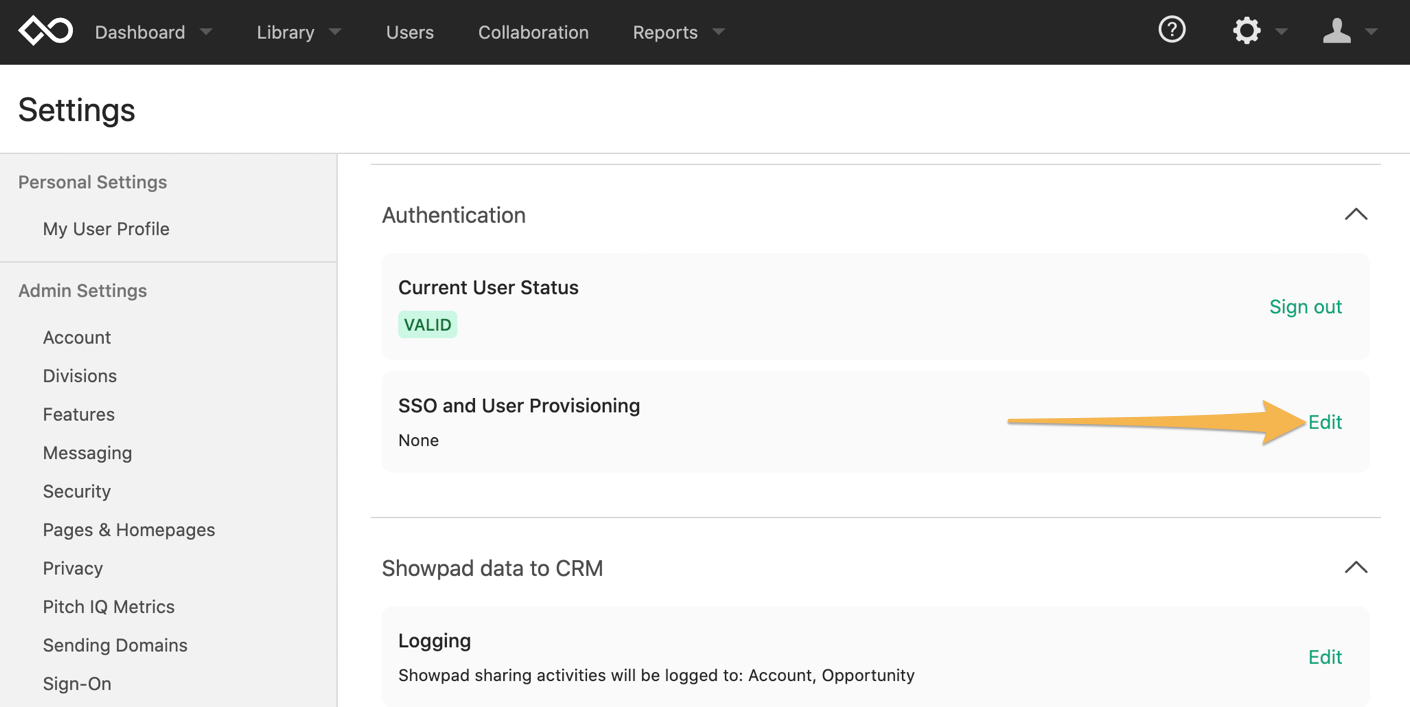Expand the Reports dropdown arrow
The width and height of the screenshot is (1410, 707).
coord(718,32)
